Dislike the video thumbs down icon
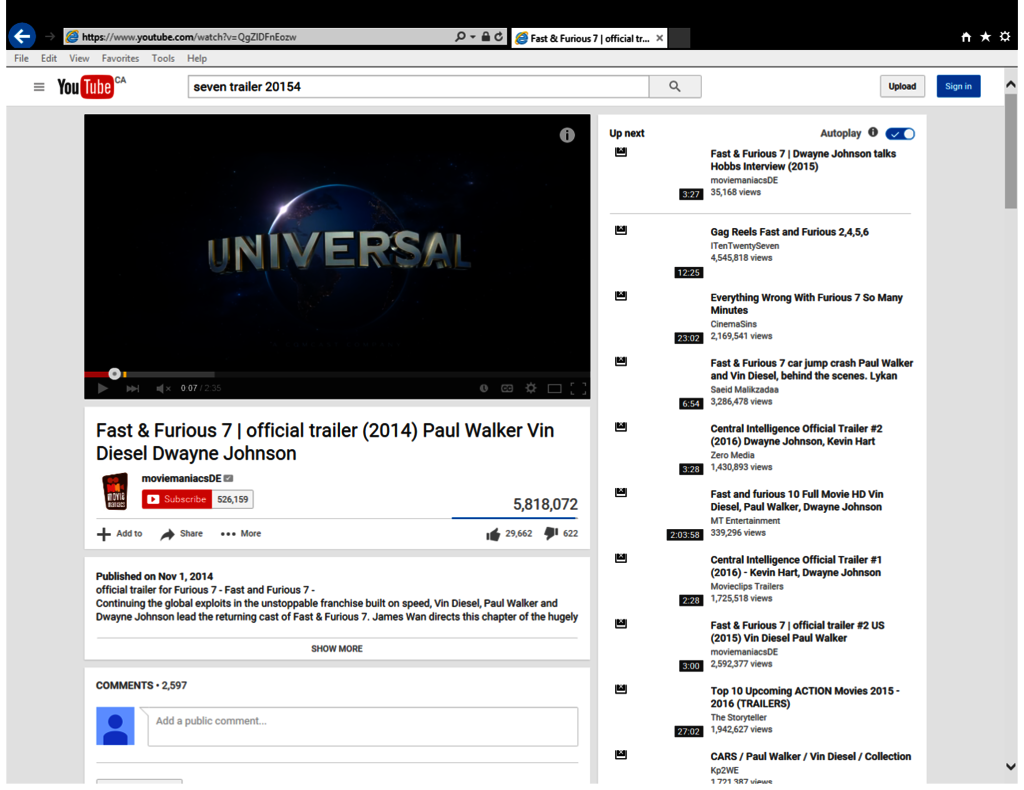1024x790 pixels. pyautogui.click(x=551, y=534)
